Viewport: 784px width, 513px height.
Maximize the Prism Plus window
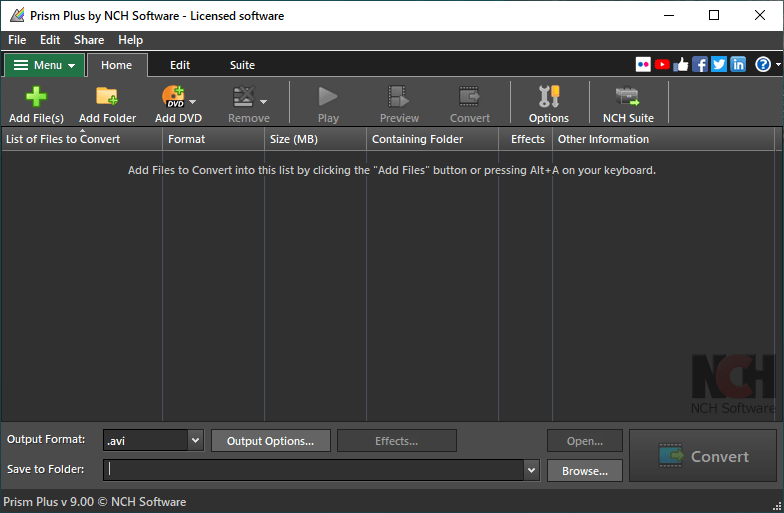pyautogui.click(x=714, y=16)
